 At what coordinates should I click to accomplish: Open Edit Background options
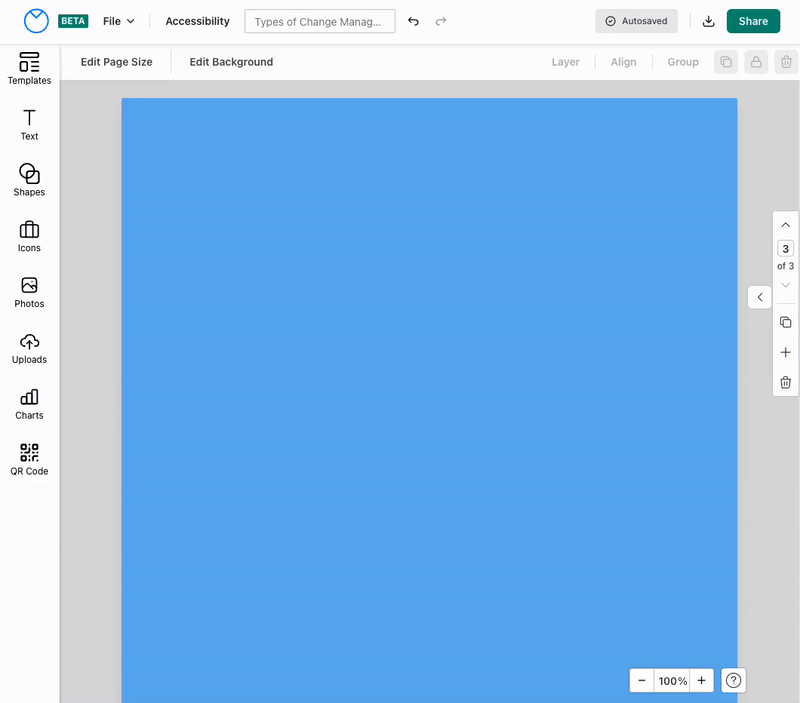tap(231, 61)
